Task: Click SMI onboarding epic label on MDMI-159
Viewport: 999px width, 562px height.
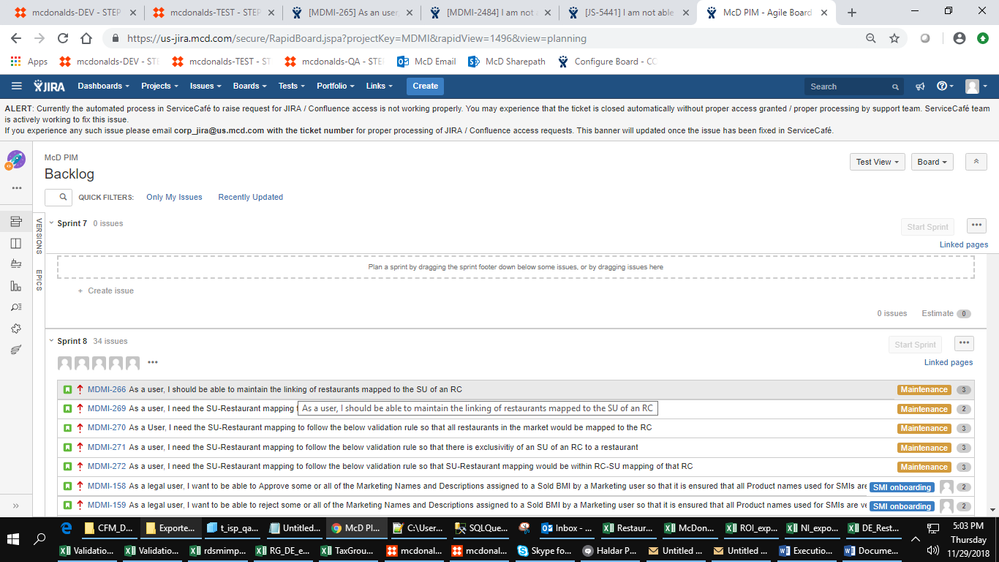Action: click(902, 507)
